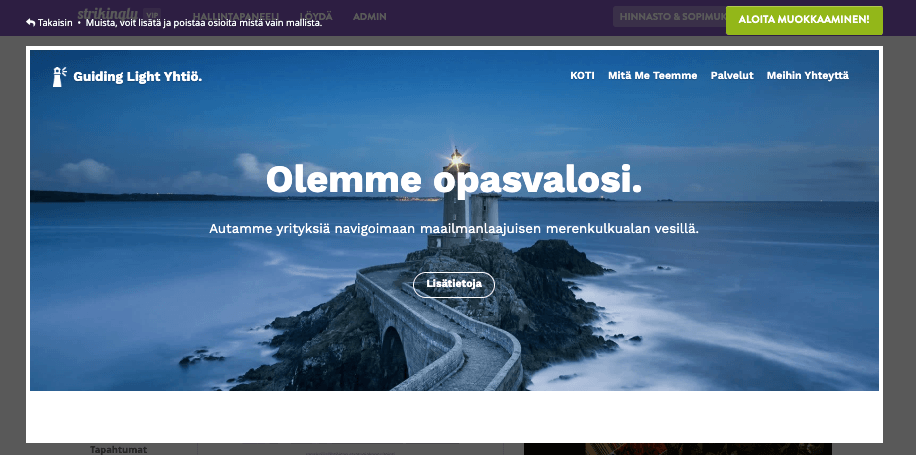
Task: Click the reminder text Muista, voit lisätä
Action: pos(204,23)
